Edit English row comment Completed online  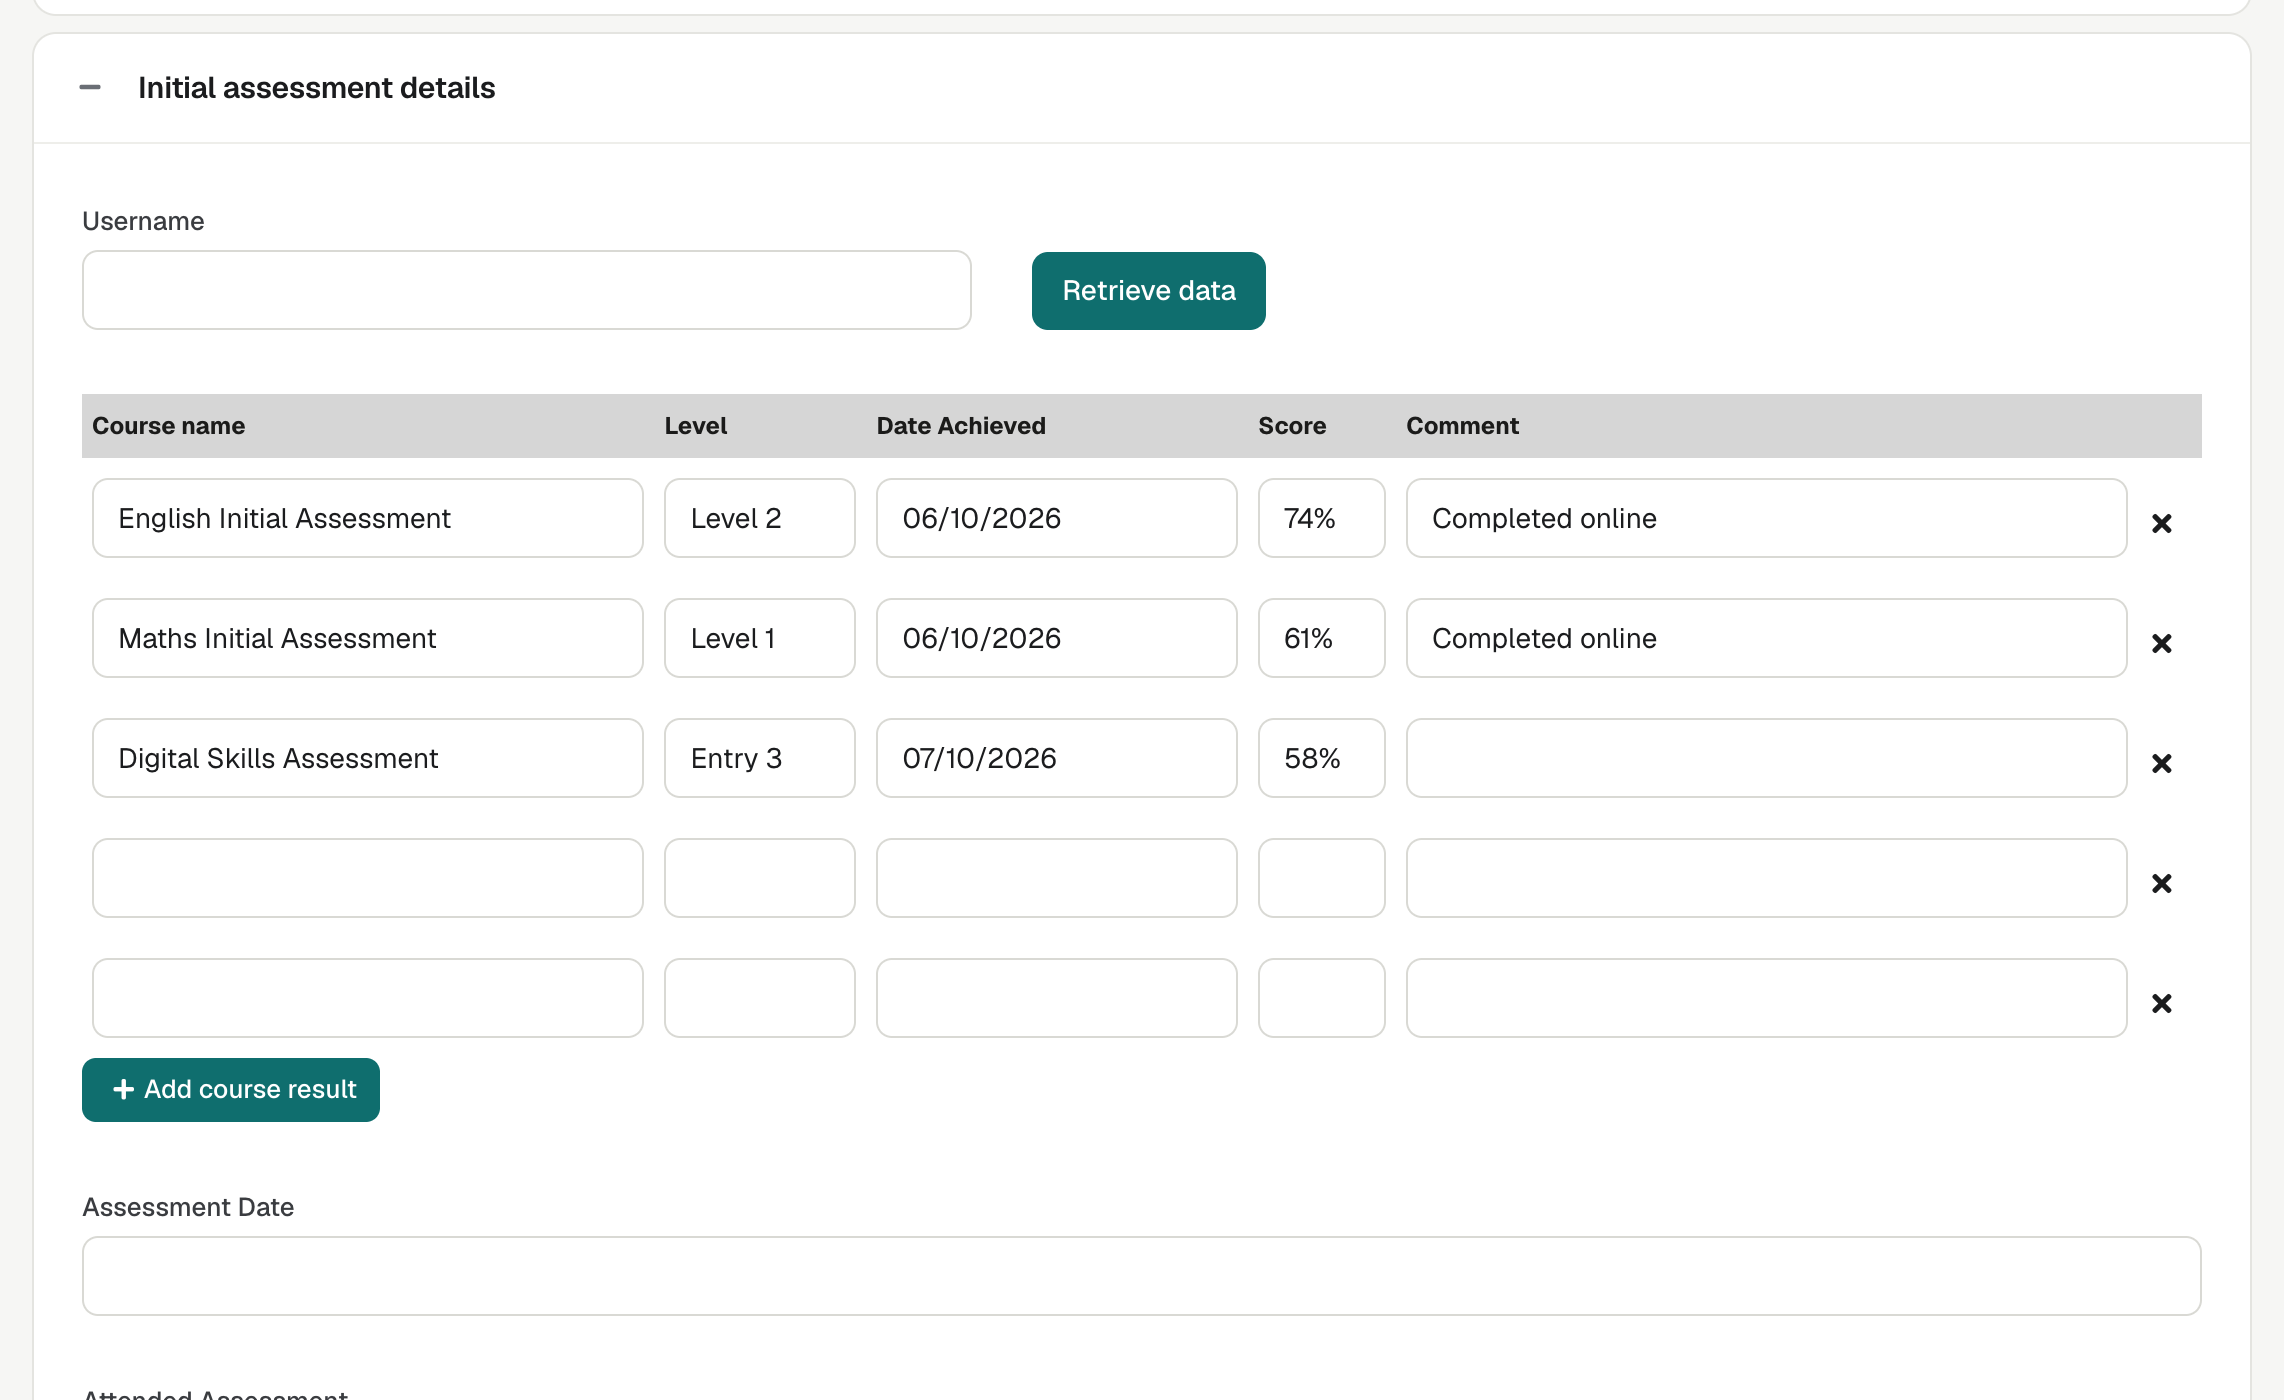click(1766, 518)
